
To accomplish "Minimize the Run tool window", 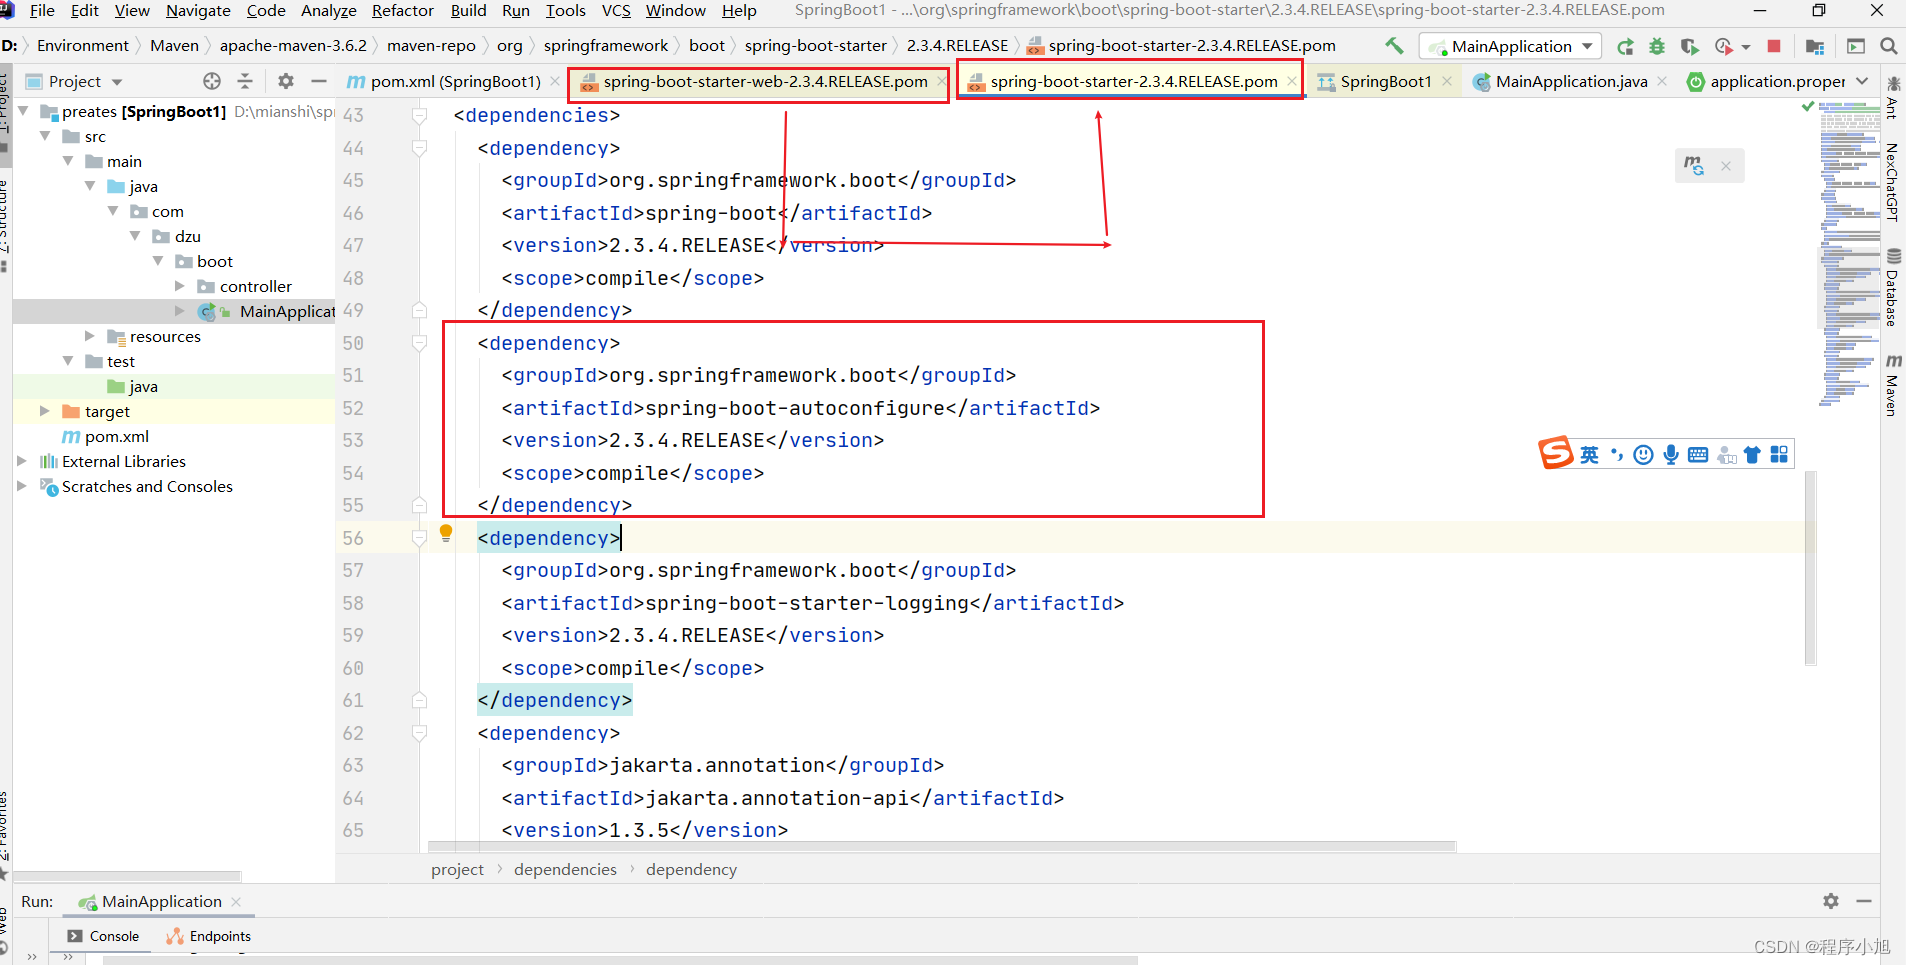I will pyautogui.click(x=1864, y=901).
